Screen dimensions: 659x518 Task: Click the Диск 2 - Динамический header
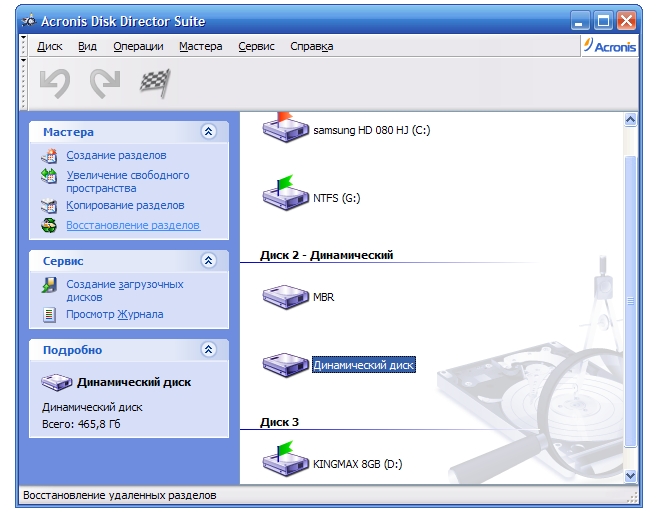click(327, 255)
